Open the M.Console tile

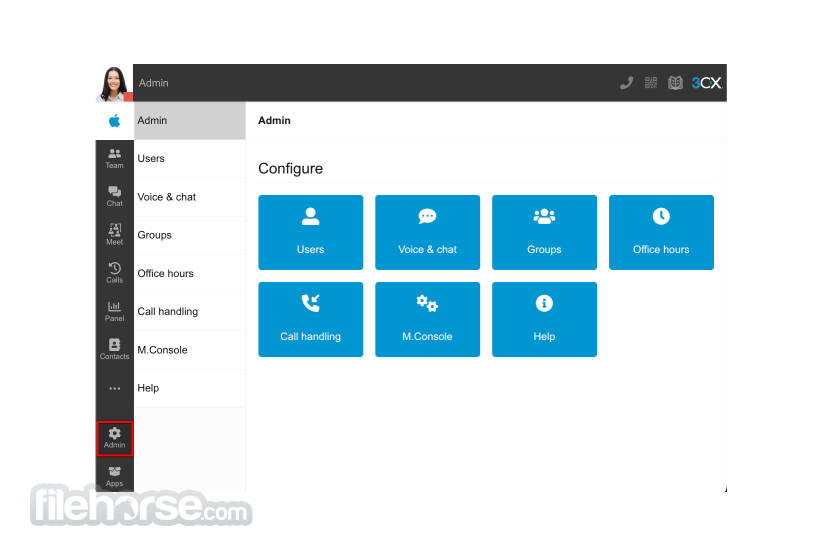[x=427, y=319]
